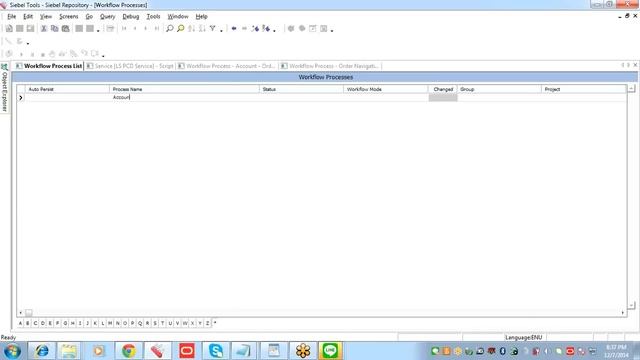Click the blue Go Back arrow icon
The width and height of the screenshot is (640, 360).
pos(234,29)
